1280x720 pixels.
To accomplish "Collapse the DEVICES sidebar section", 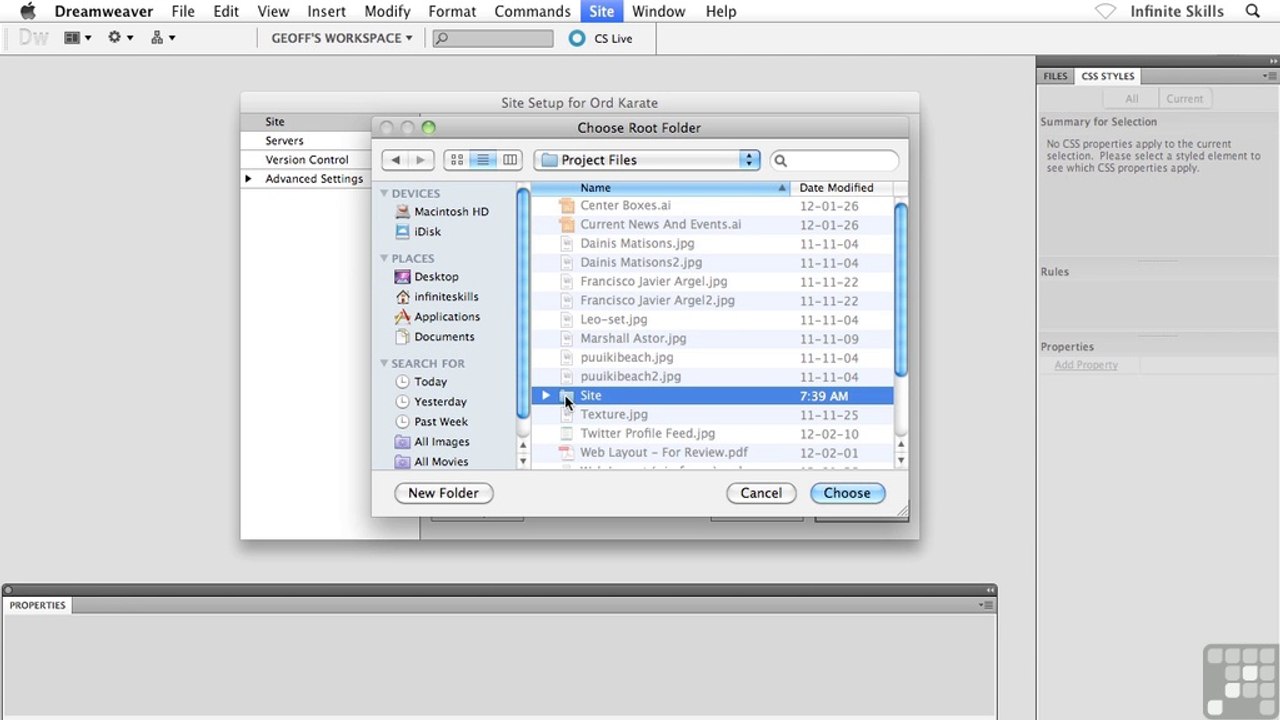I will coord(384,194).
